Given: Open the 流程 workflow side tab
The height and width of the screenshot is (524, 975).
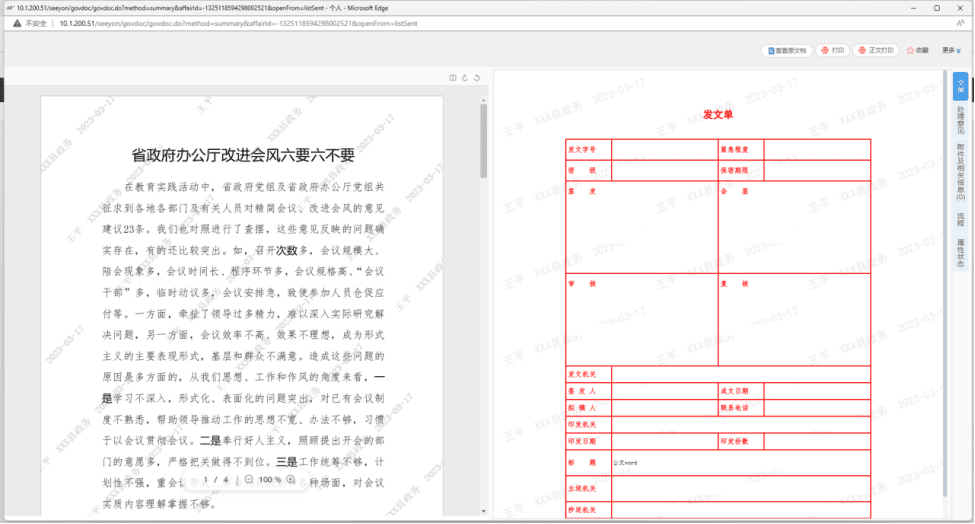Looking at the screenshot, I should (x=961, y=219).
